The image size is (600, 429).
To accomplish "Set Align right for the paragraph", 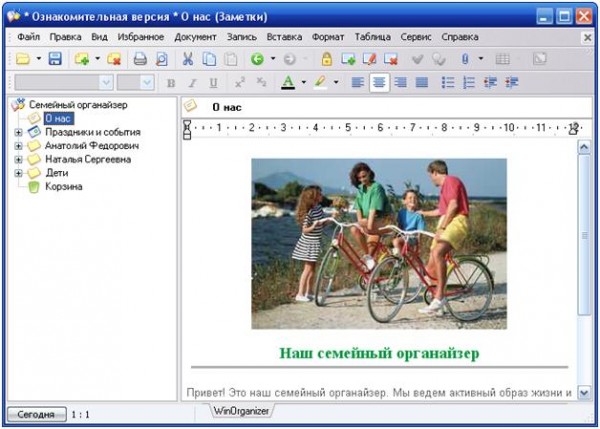I will [x=401, y=82].
